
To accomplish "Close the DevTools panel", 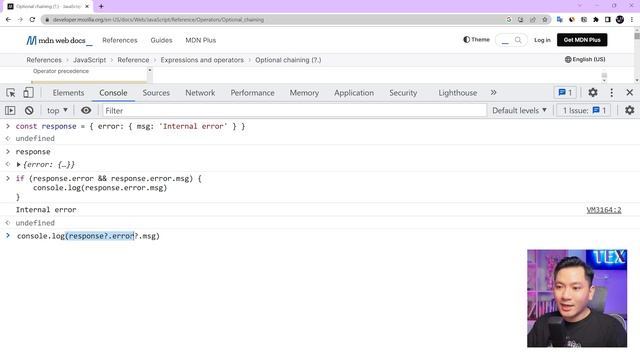I will click(630, 93).
